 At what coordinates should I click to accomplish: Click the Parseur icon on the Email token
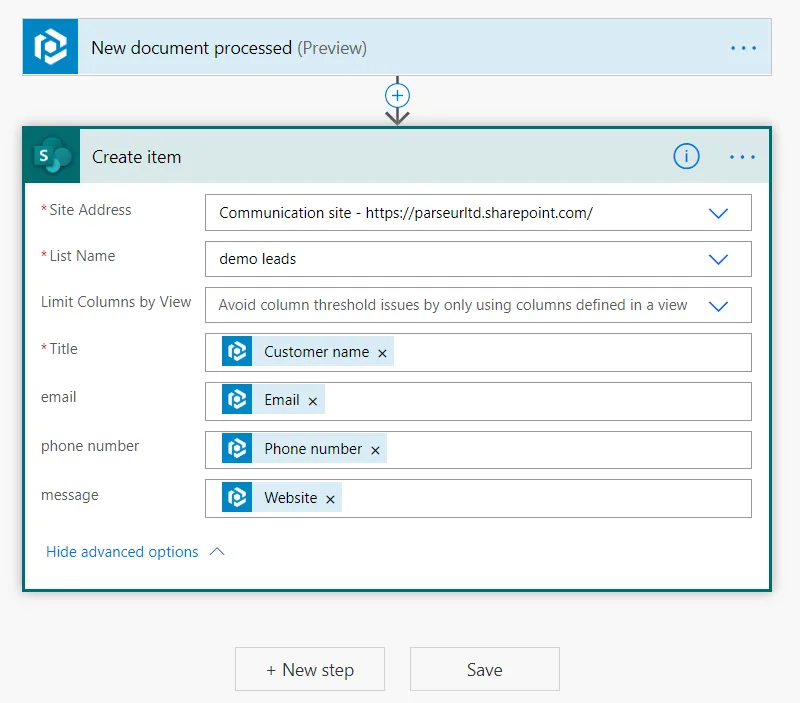(x=237, y=400)
